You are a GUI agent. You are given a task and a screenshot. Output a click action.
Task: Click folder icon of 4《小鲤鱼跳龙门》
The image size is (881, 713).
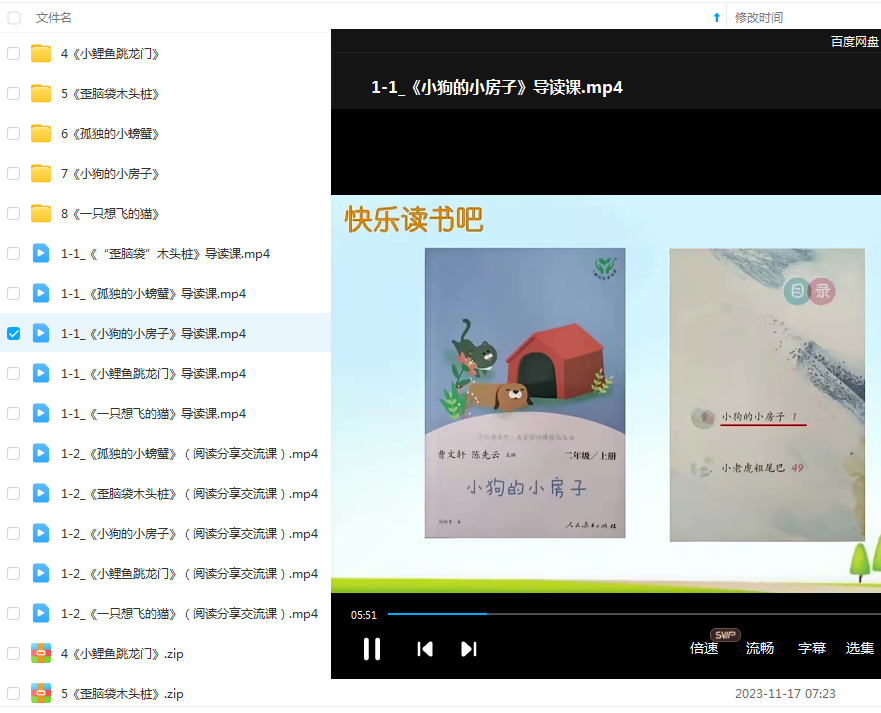pos(40,53)
